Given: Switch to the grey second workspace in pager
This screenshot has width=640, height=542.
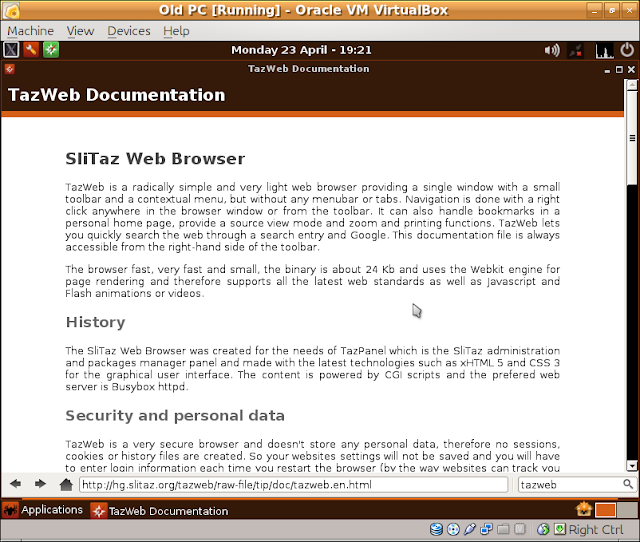Looking at the screenshot, I should pos(627,510).
